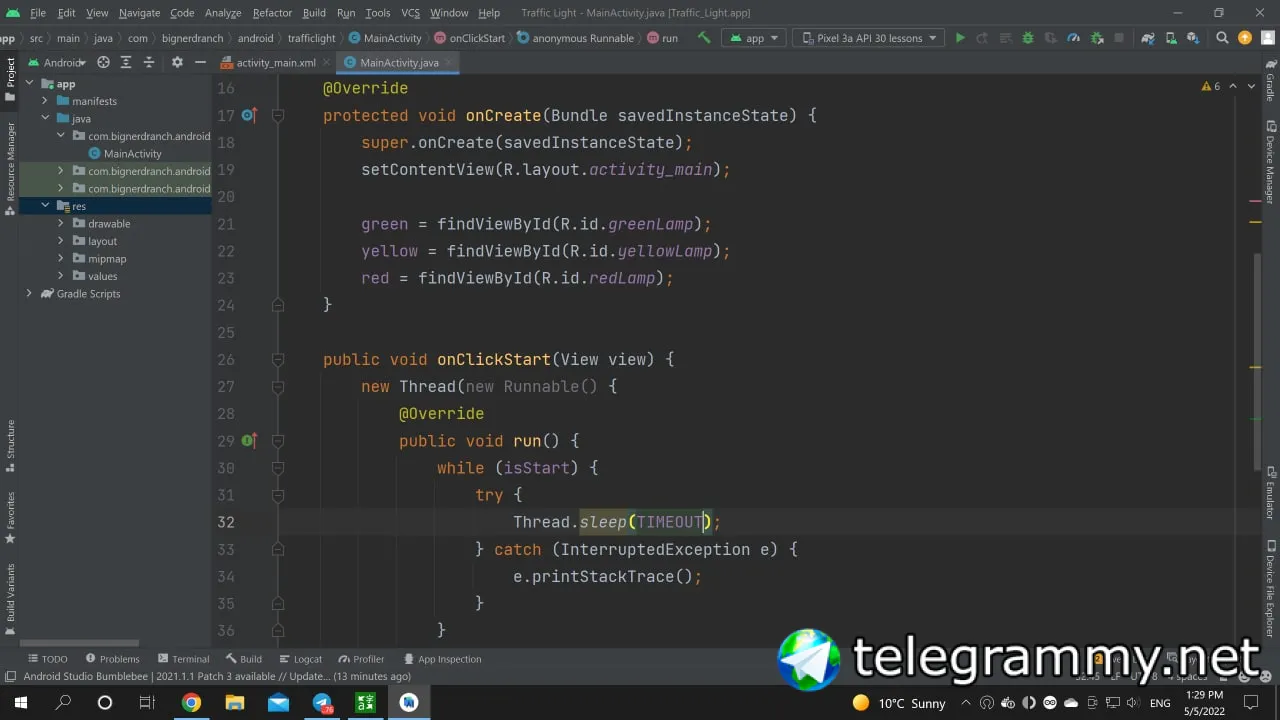Expand the Gradle Scripts node arrow
Viewport: 1280px width, 720px height.
29,294
